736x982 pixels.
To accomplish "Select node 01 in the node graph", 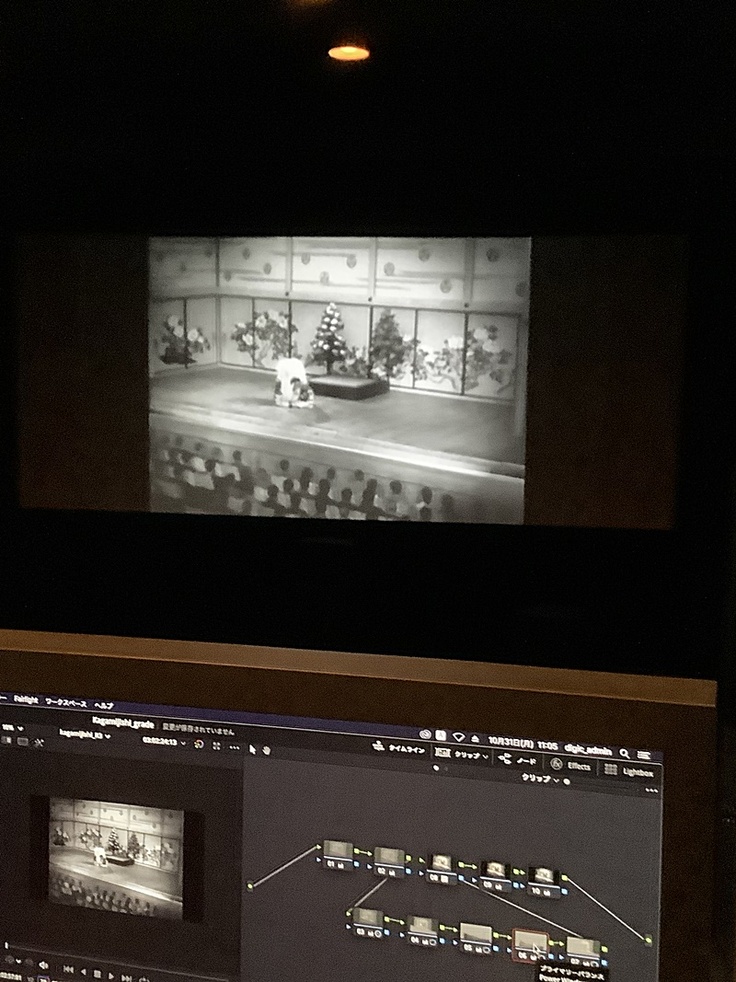I will [338, 852].
